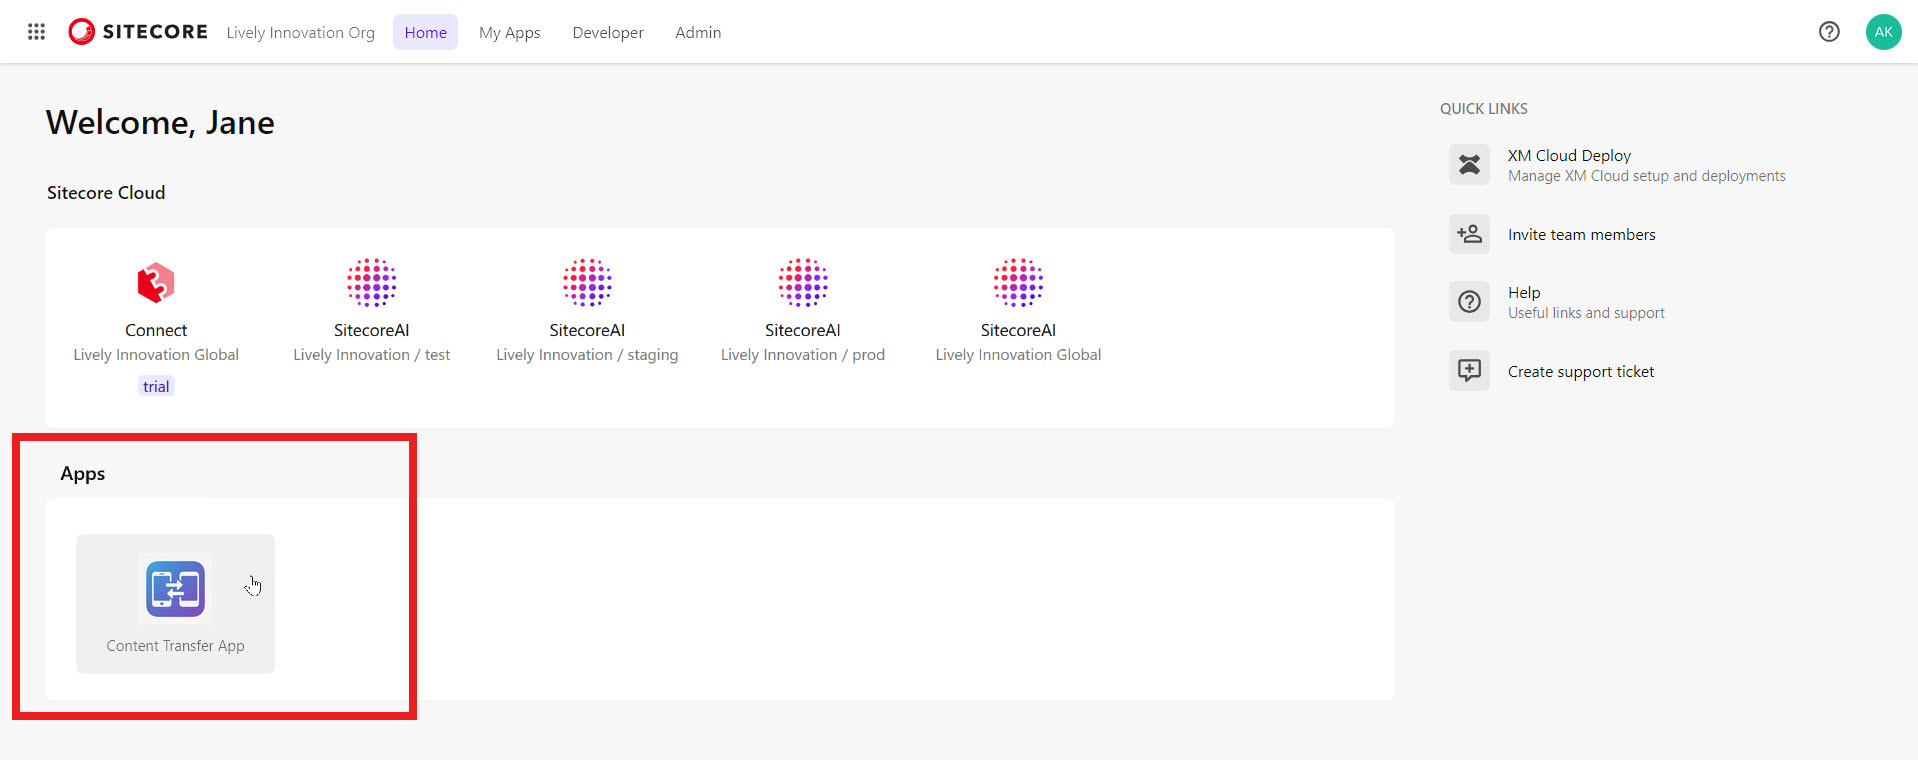
Task: Click Manage XM Cloud setup and deployments text
Action: coord(1646,176)
